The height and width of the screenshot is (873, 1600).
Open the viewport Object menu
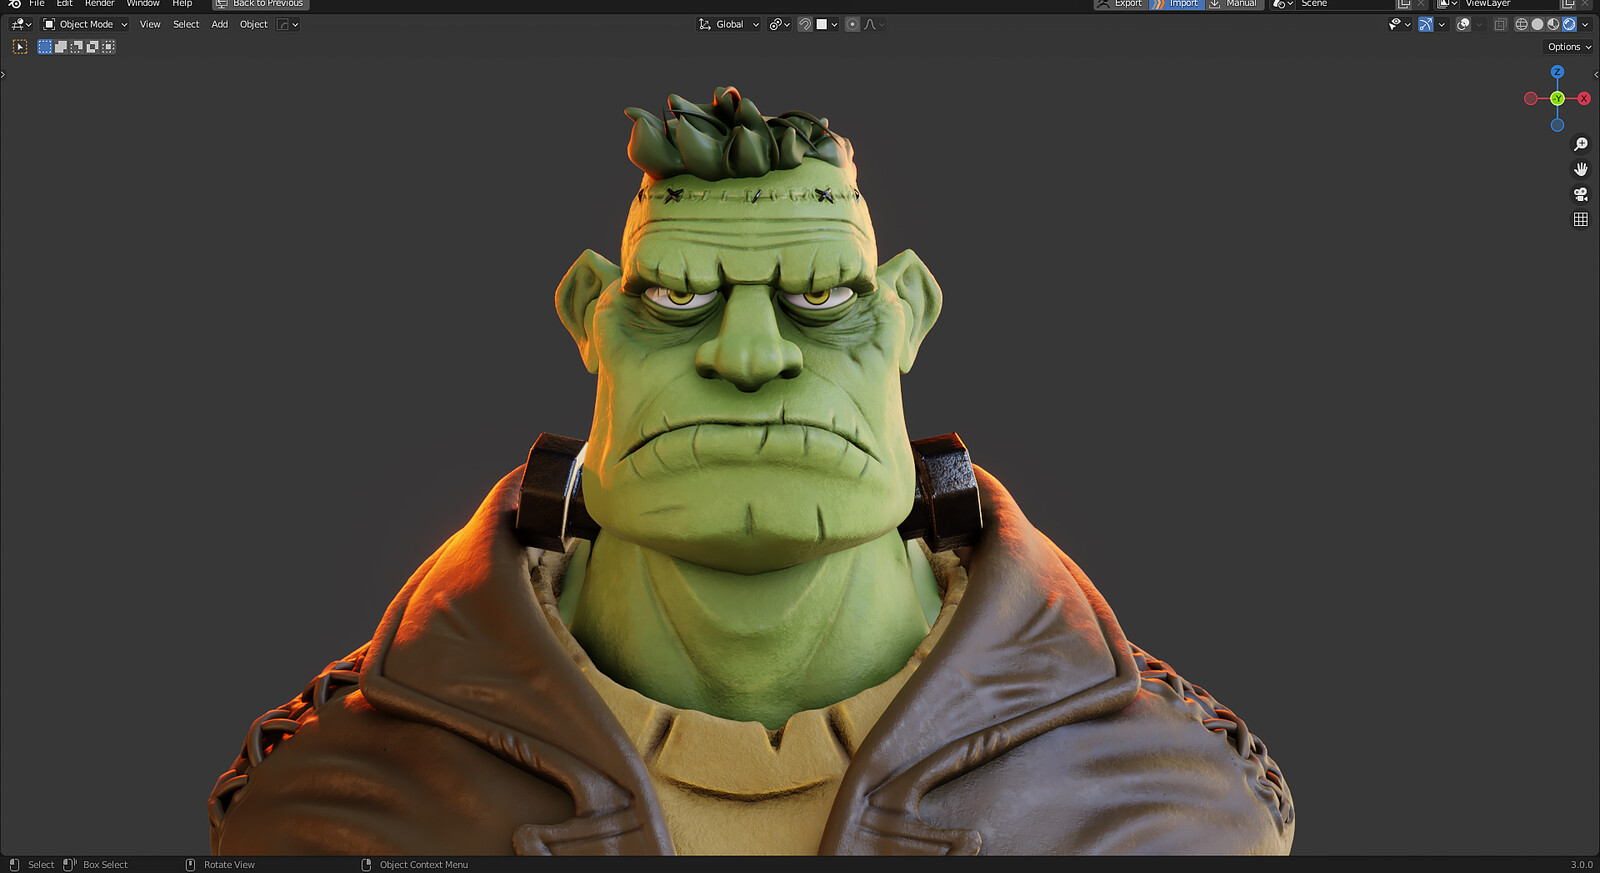click(x=254, y=24)
